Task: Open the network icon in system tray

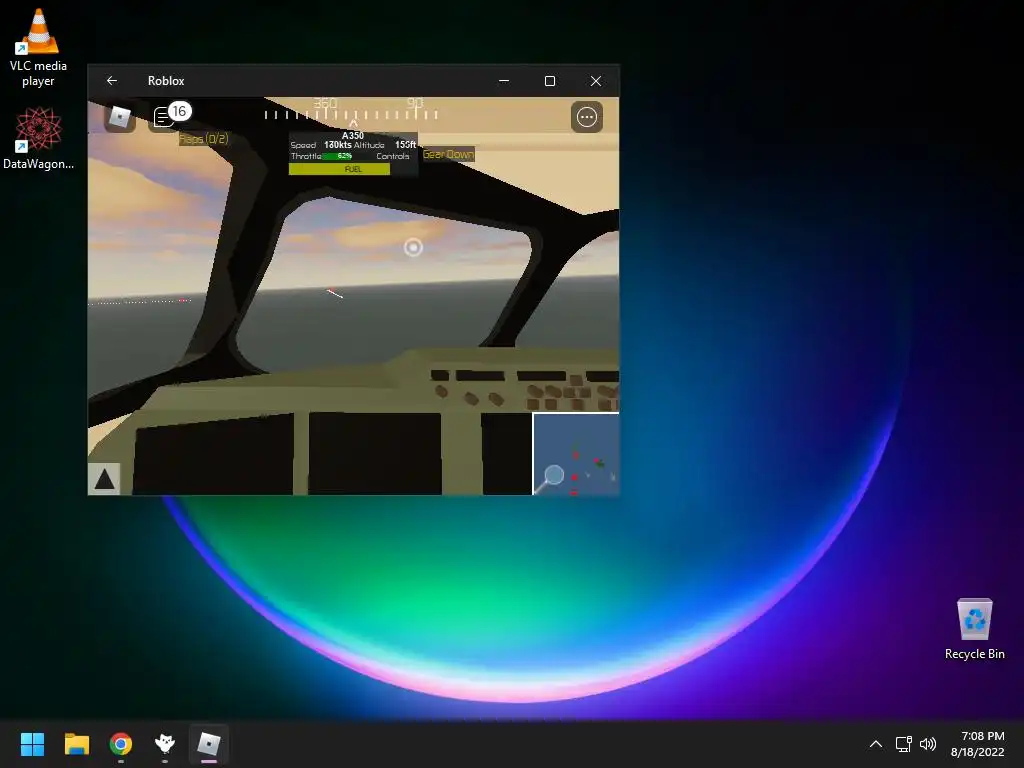Action: [x=903, y=744]
